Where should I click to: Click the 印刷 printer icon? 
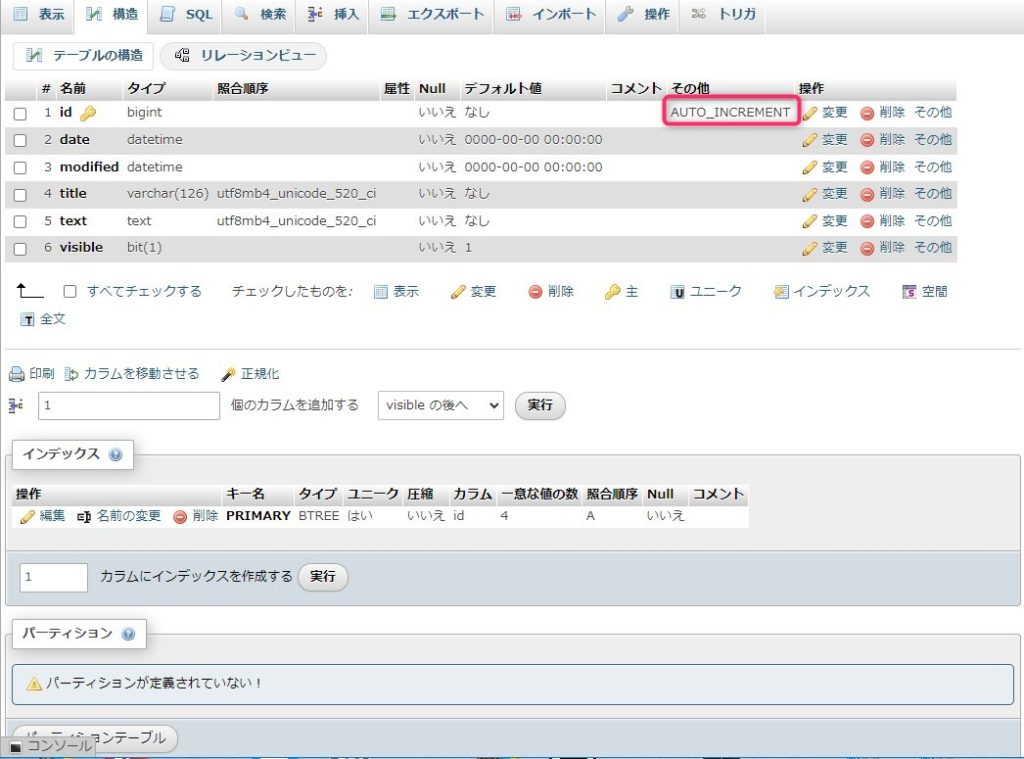coord(16,374)
